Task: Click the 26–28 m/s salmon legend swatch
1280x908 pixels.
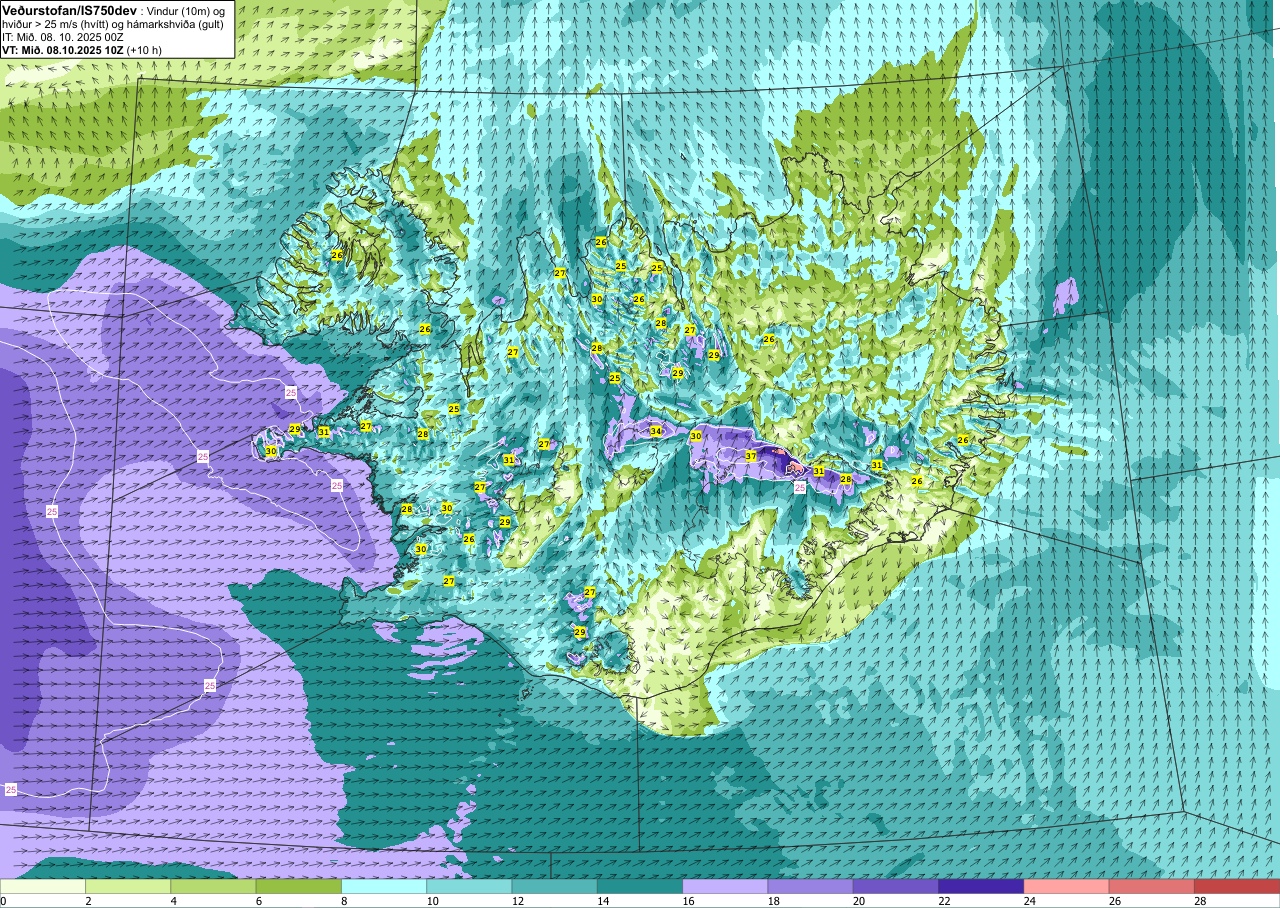Action: 1151,886
